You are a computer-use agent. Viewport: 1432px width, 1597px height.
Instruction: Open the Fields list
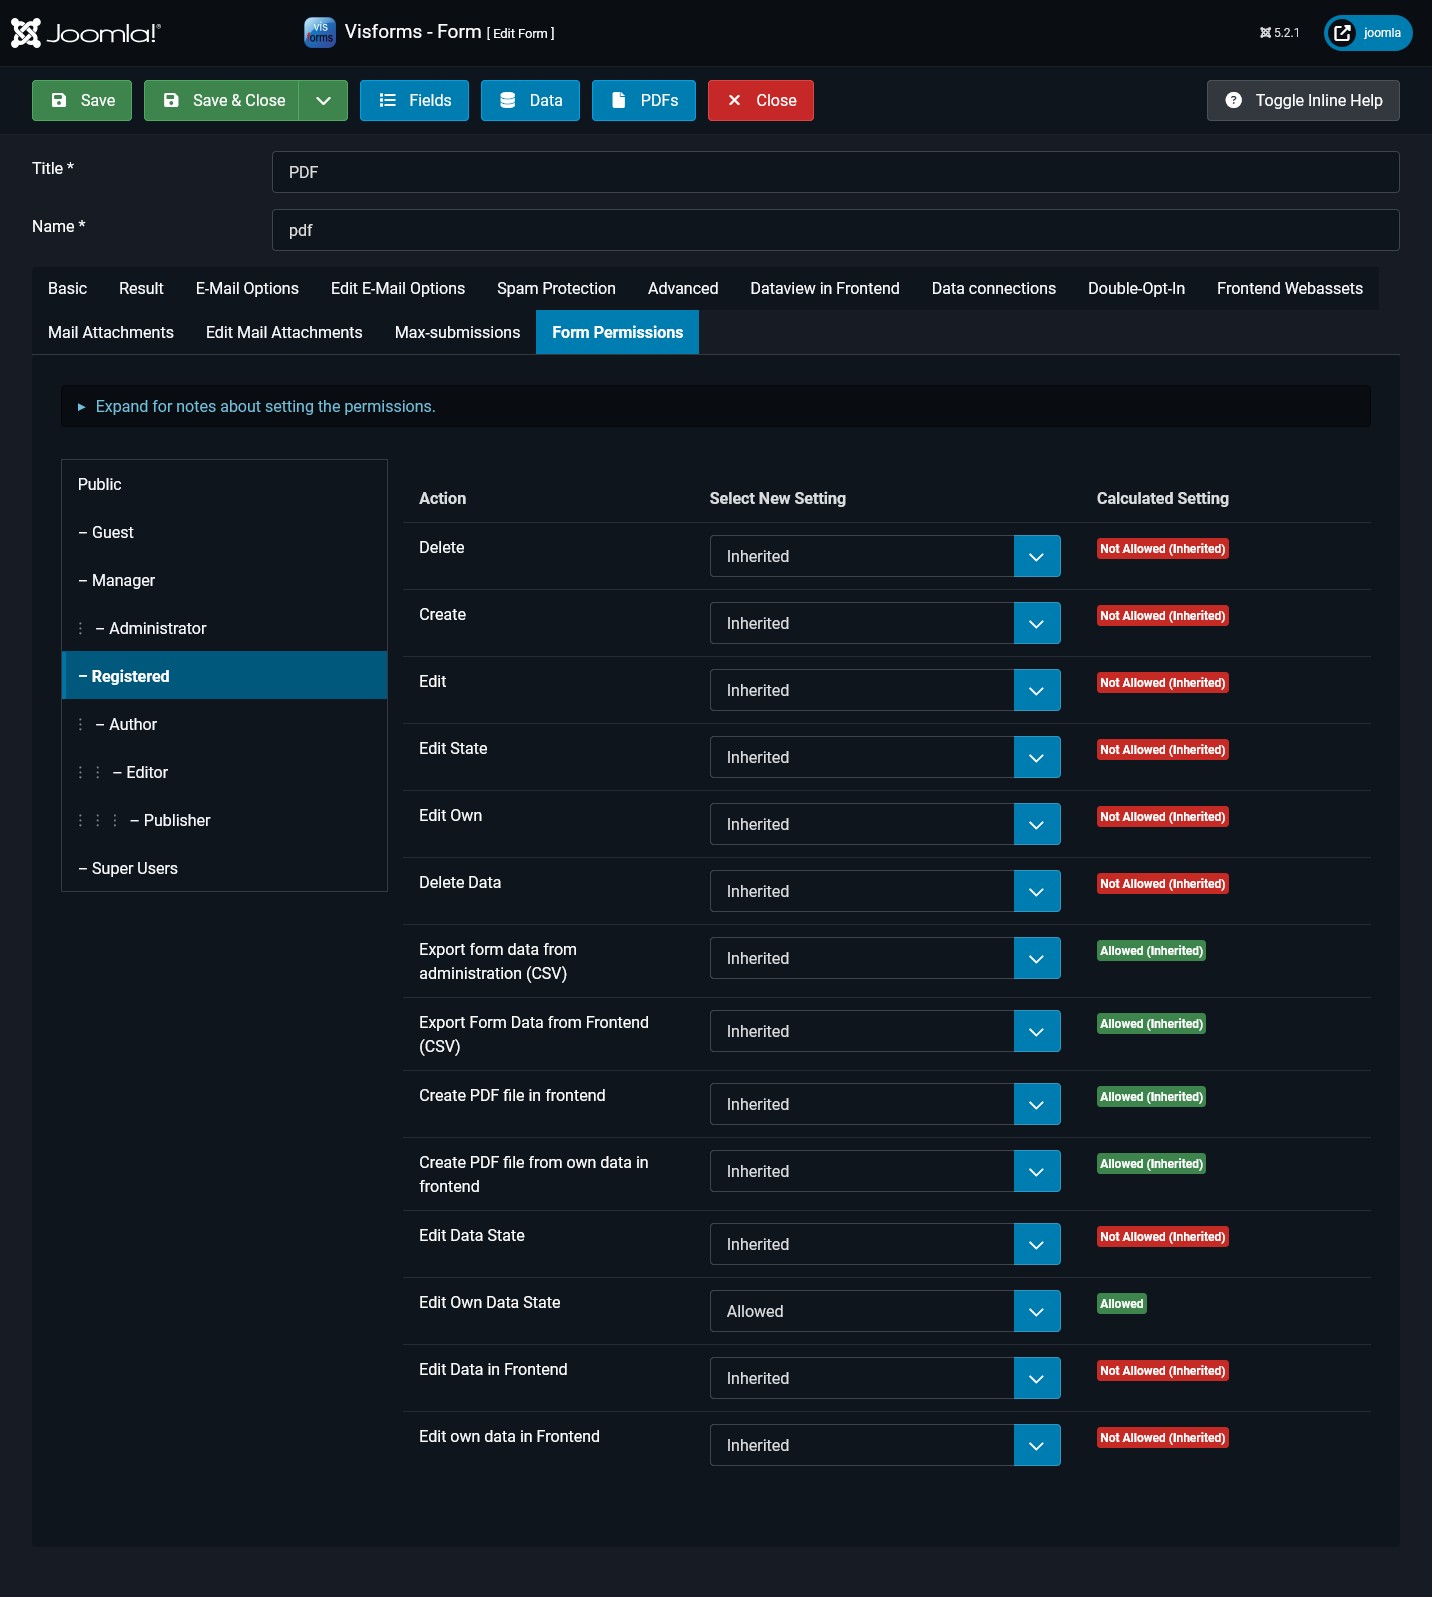click(414, 100)
